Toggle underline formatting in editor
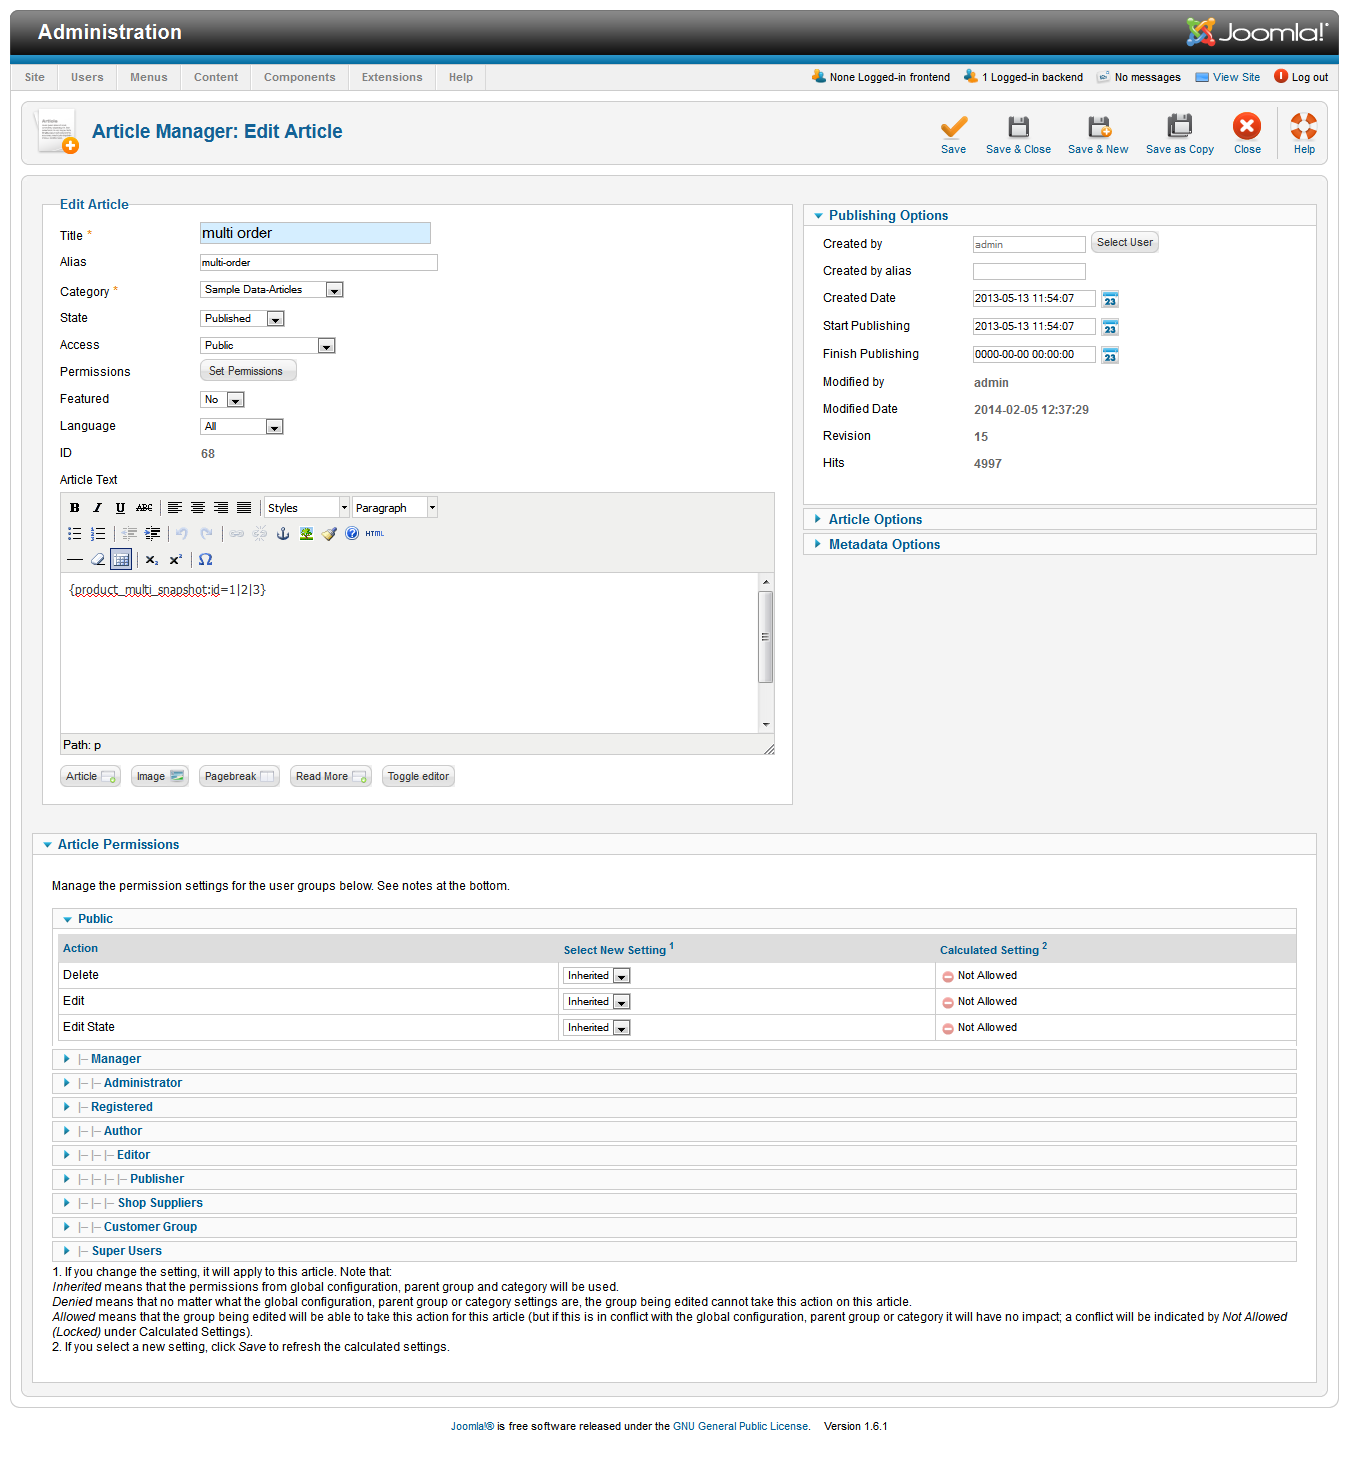1349x1457 pixels. point(121,508)
